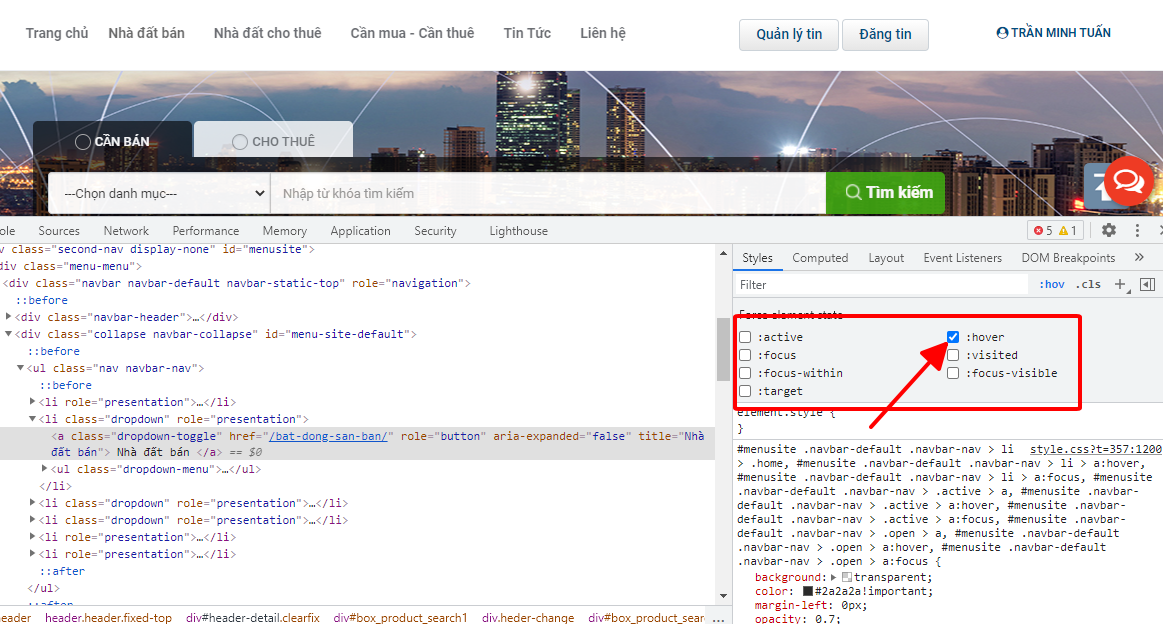The height and width of the screenshot is (624, 1163).
Task: Open Tin Tức navigation link
Action: 527,33
